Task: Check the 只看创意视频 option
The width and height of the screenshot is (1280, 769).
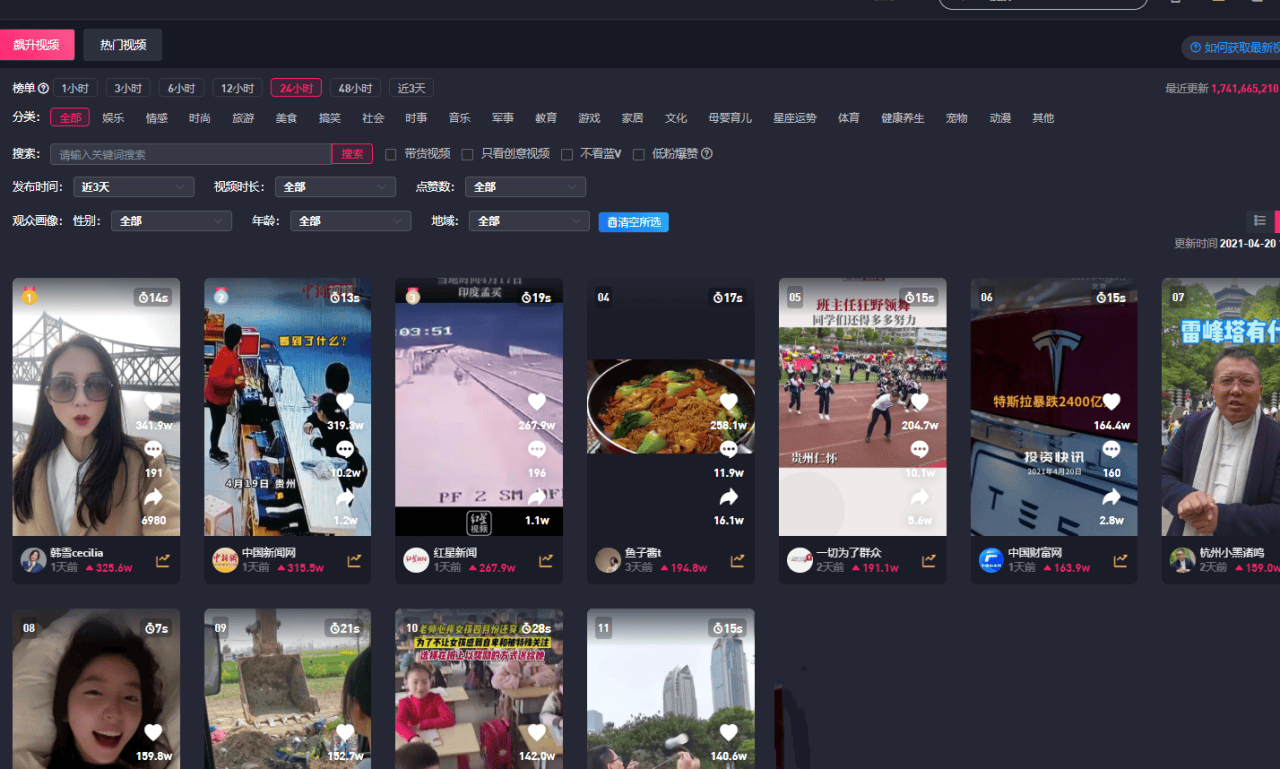Action: [x=467, y=153]
